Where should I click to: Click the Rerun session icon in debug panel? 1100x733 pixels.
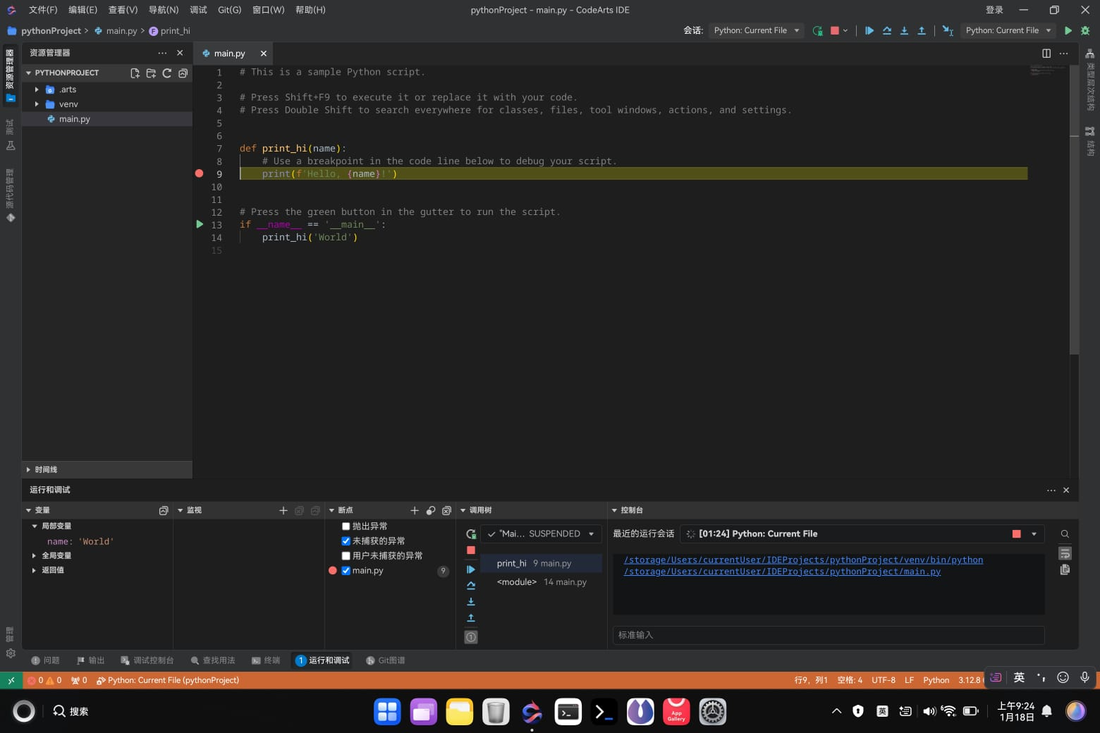tap(470, 534)
